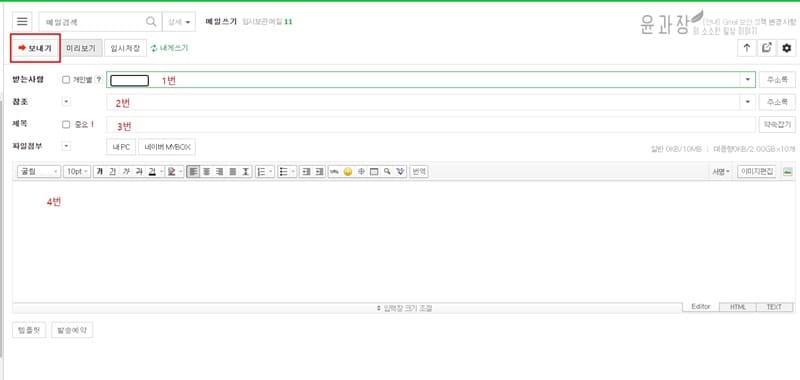
Task: Click the settings gear icon
Action: tap(787, 48)
